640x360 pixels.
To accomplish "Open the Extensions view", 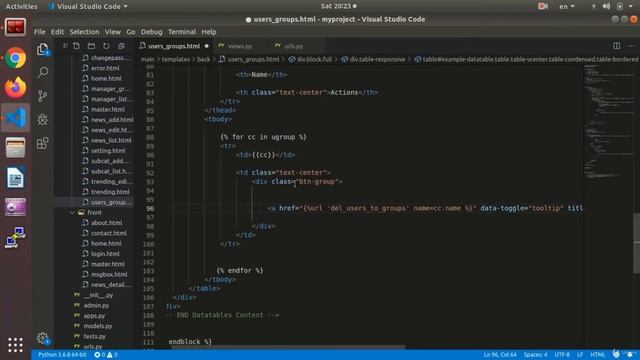I will pos(42,143).
